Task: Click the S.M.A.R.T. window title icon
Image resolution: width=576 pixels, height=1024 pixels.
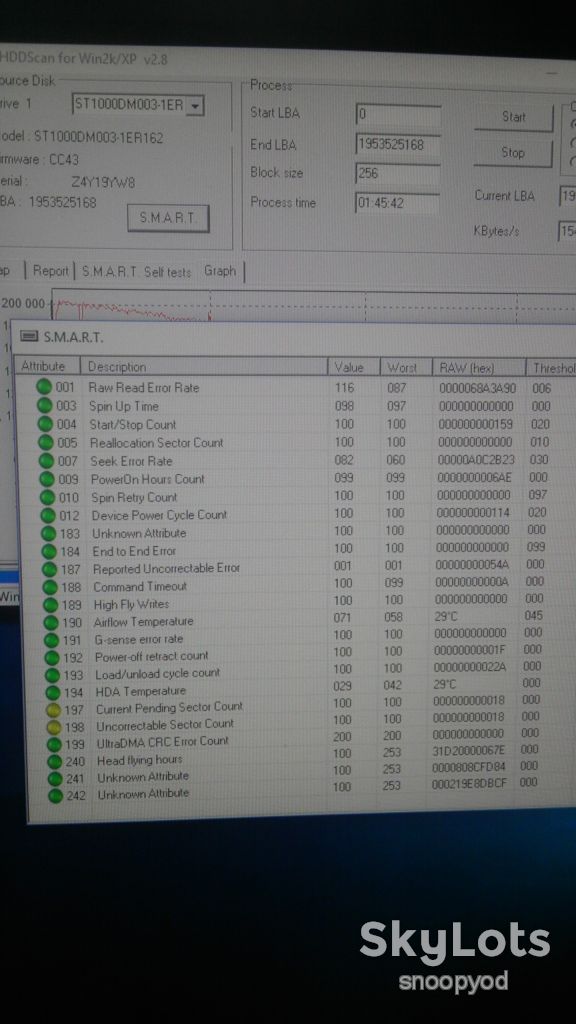Action: (29, 336)
